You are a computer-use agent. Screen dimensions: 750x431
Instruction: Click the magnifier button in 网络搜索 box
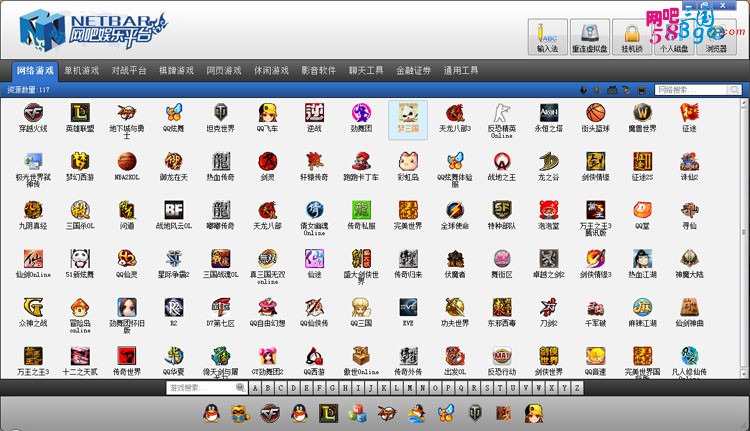click(735, 90)
